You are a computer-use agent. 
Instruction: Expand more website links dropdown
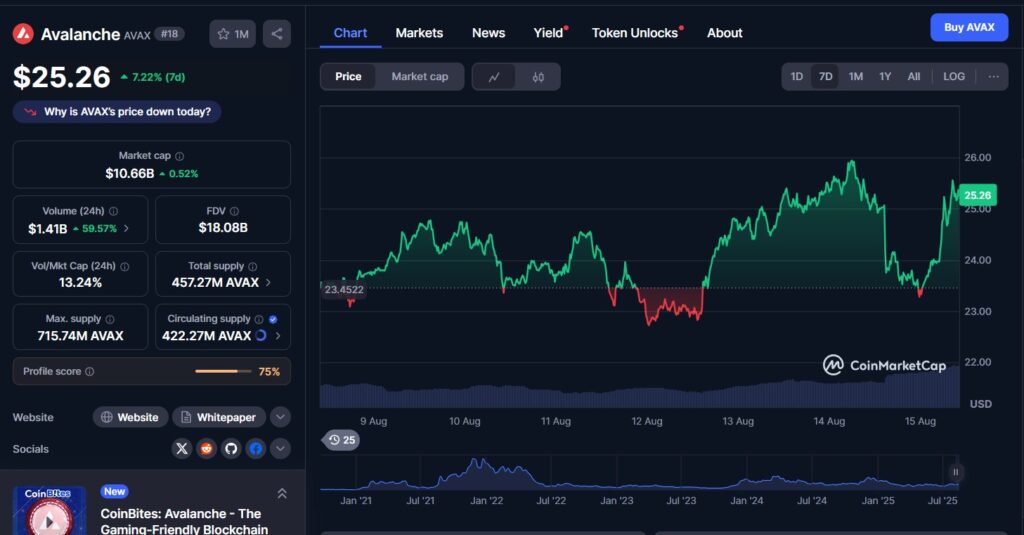tap(280, 417)
